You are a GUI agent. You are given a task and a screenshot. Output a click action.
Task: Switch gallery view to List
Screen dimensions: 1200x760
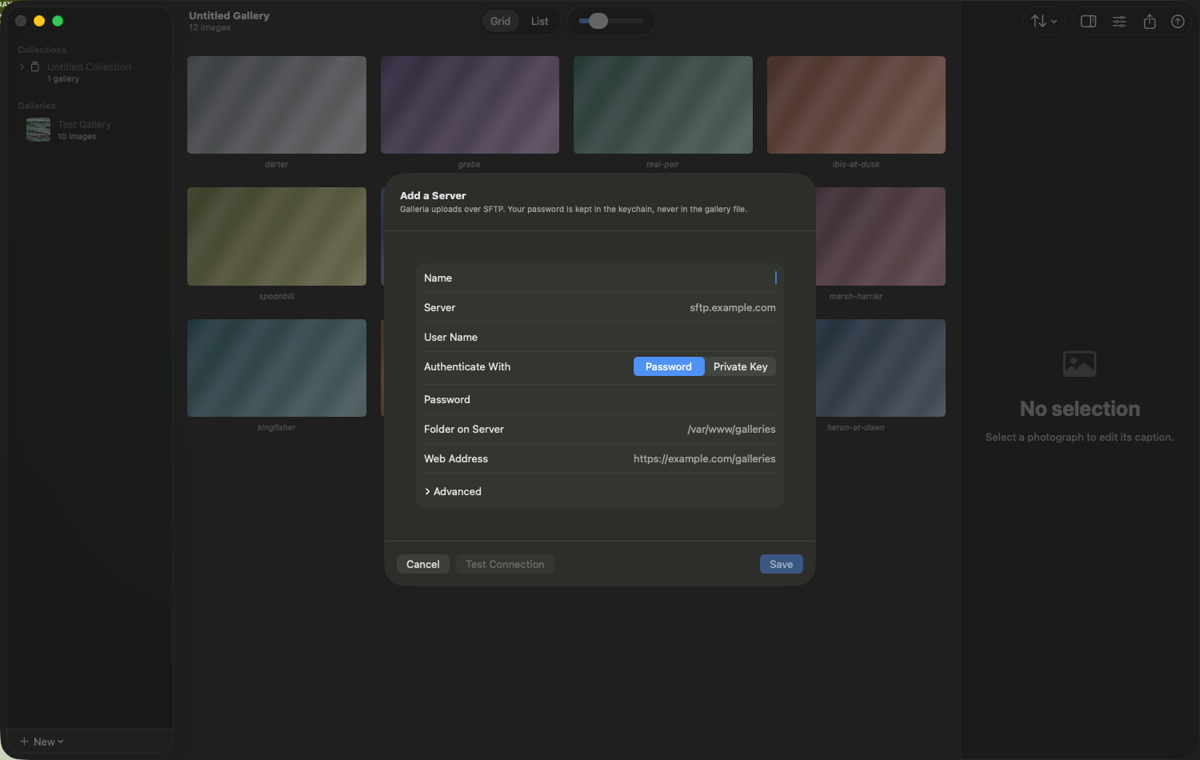[540, 21]
